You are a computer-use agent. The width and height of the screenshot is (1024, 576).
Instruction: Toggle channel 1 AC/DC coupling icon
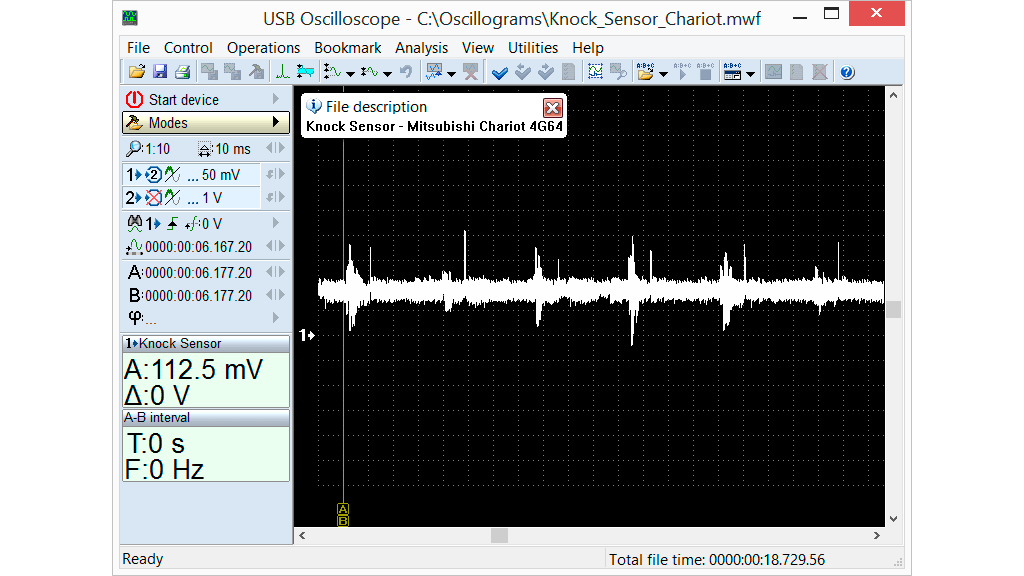[172, 175]
